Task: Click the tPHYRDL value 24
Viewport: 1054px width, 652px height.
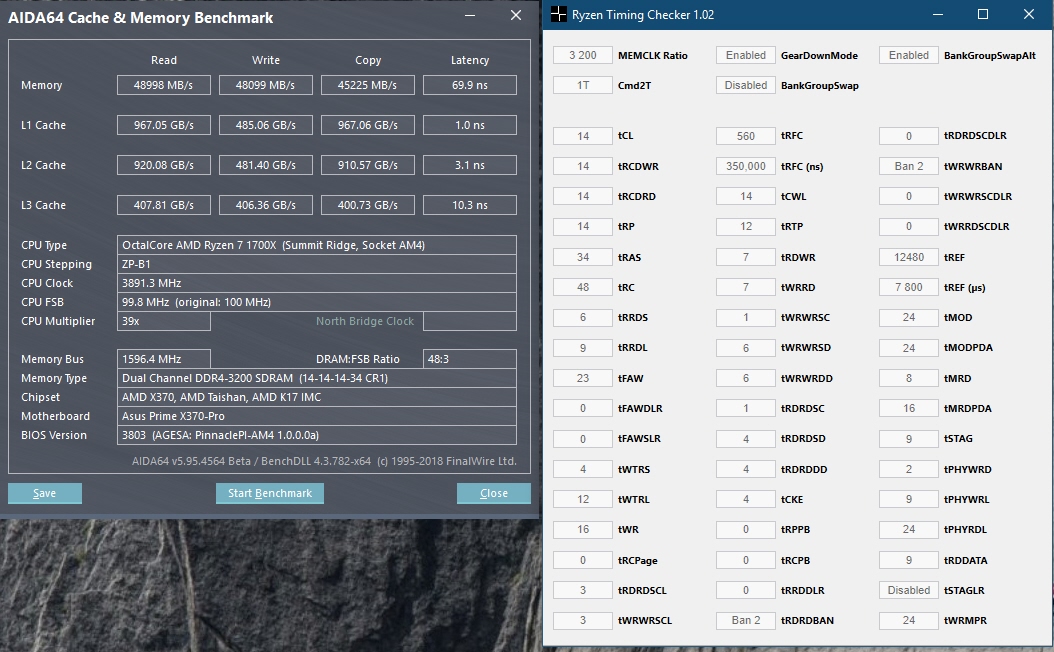Action: tap(909, 530)
